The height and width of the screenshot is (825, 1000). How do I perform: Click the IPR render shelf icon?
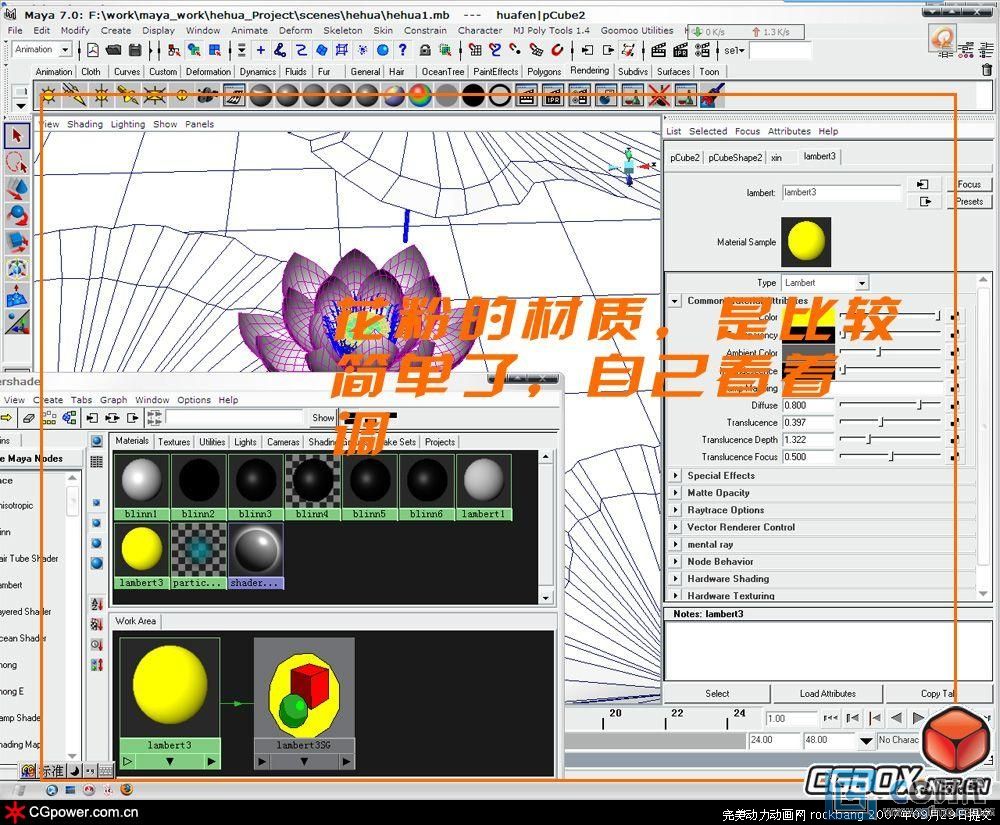[552, 96]
